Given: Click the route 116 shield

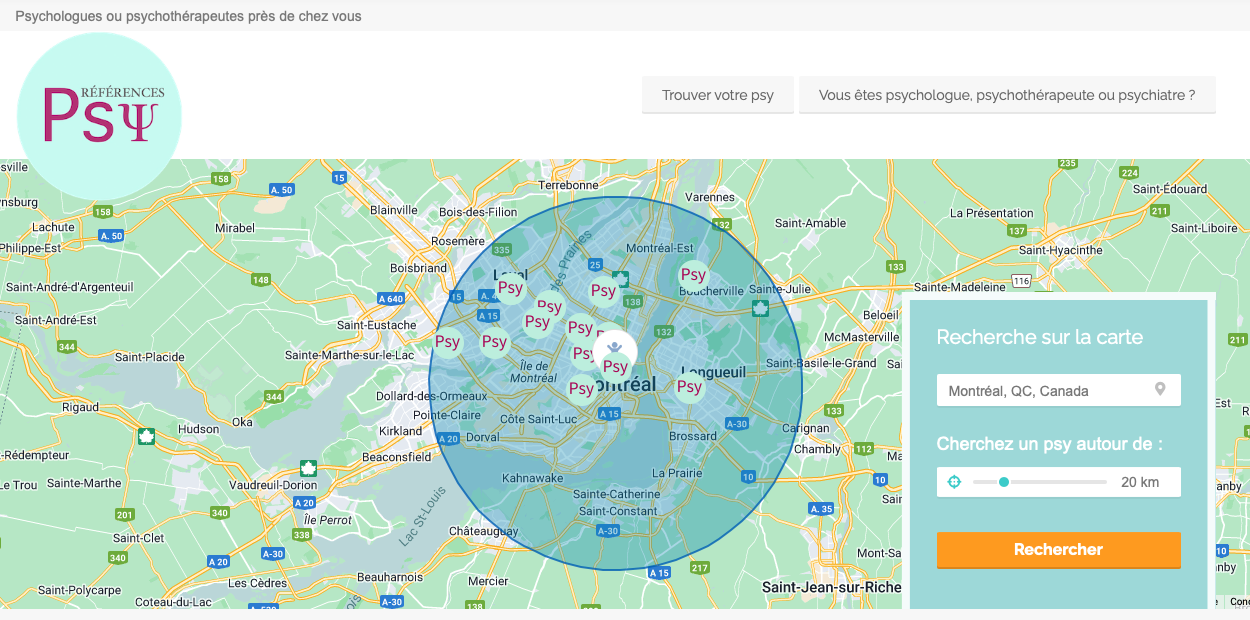Looking at the screenshot, I should [1021, 282].
